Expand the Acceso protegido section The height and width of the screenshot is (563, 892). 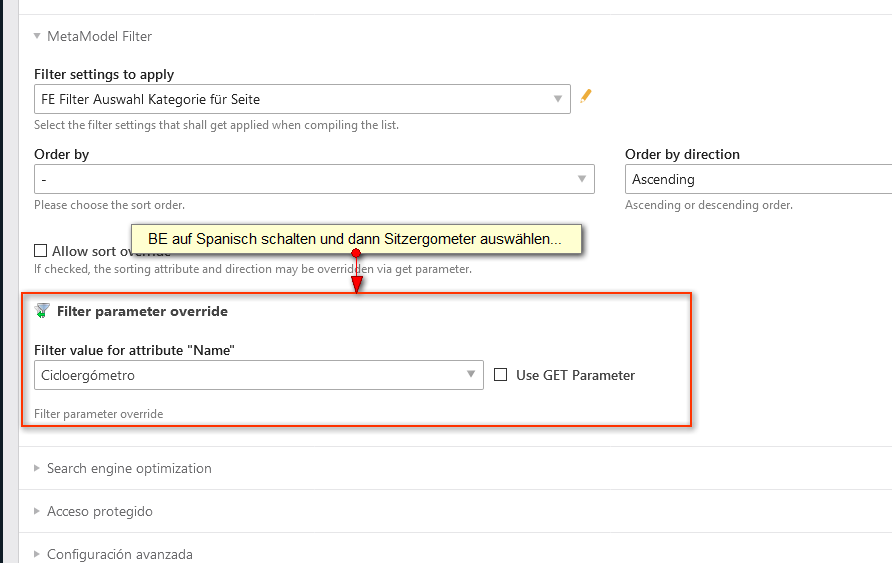pyautogui.click(x=99, y=511)
